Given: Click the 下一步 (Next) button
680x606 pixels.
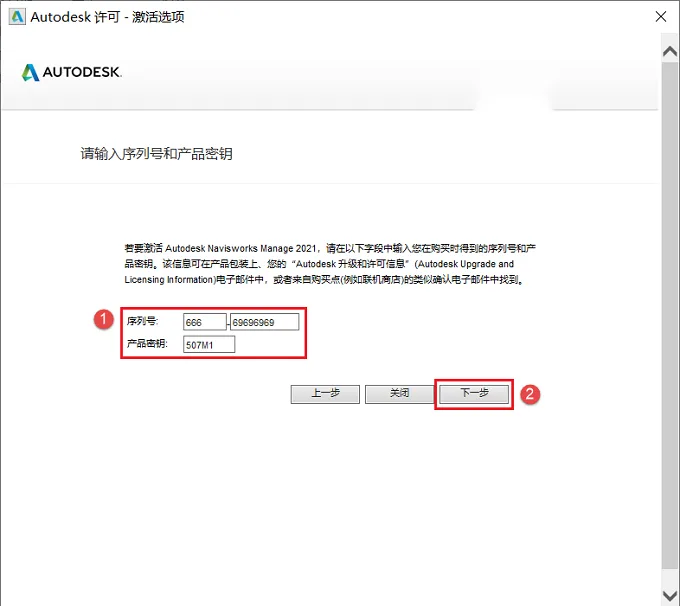Looking at the screenshot, I should (474, 394).
